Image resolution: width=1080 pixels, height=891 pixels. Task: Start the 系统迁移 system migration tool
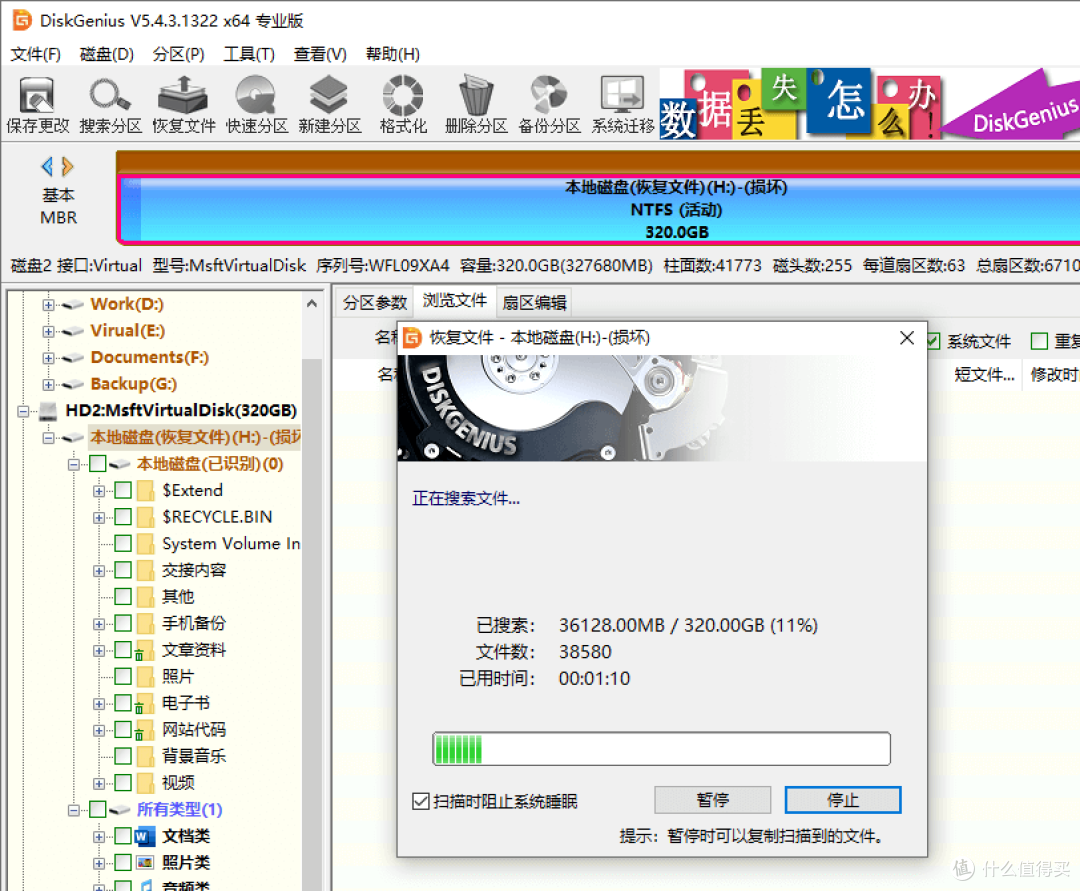tap(623, 105)
